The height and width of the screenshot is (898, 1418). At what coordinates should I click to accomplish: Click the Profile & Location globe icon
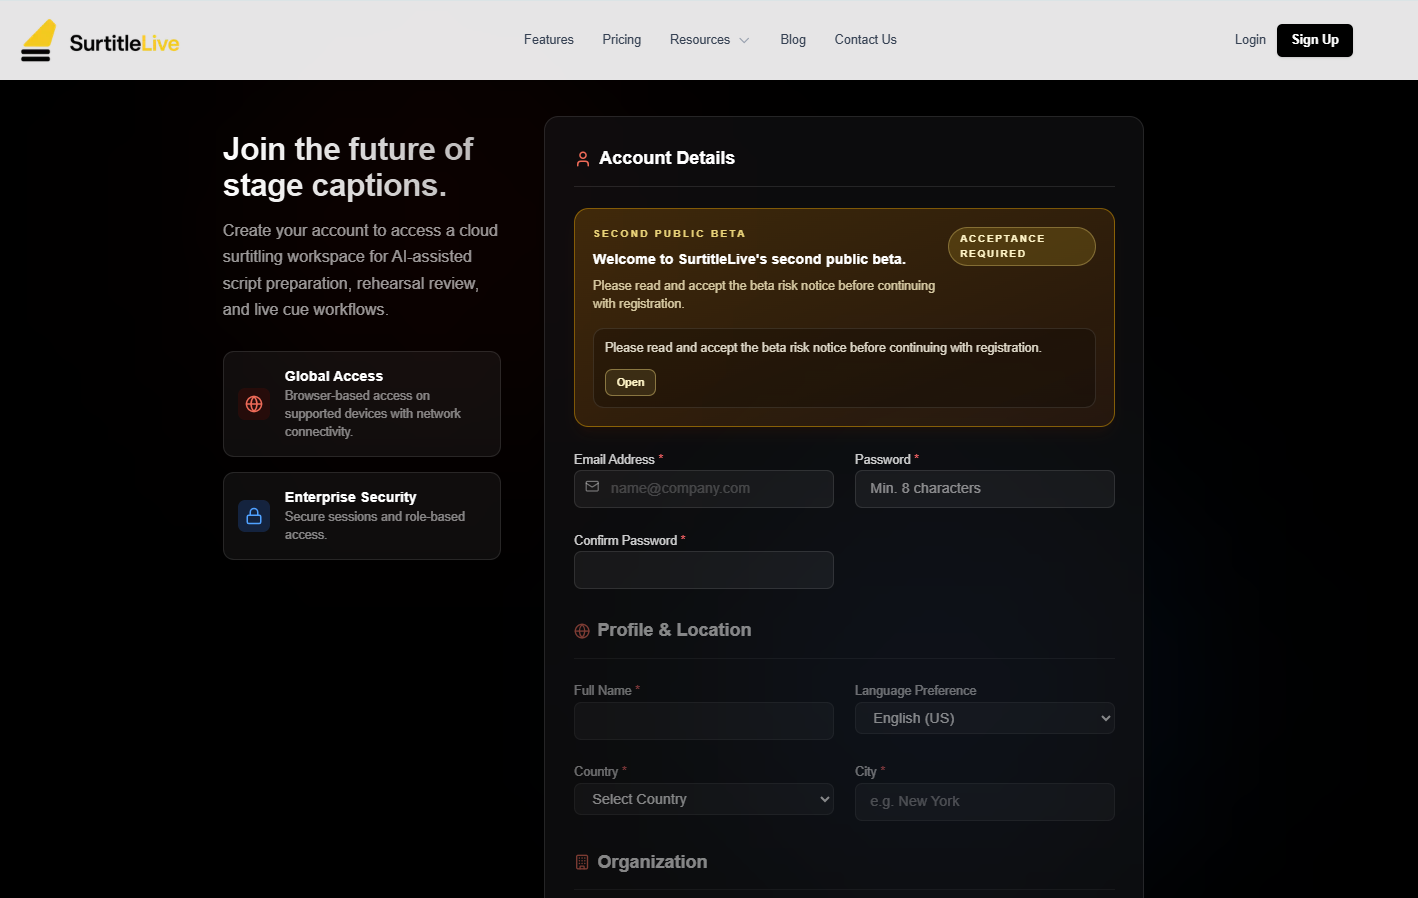582,631
